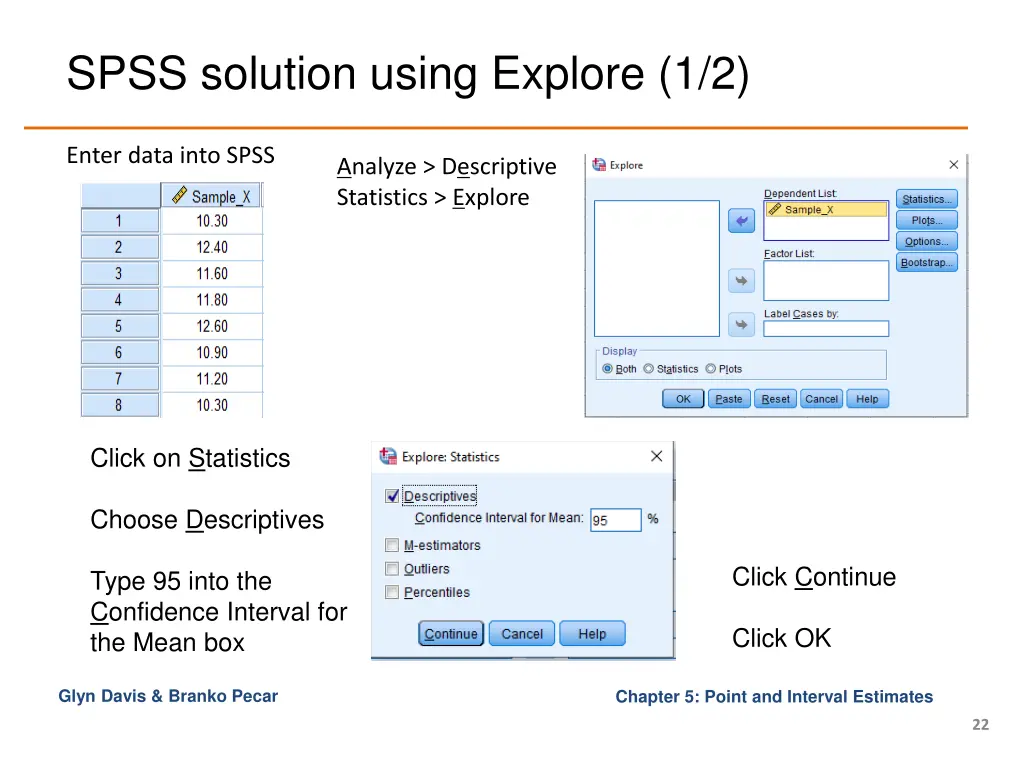Click the Explore dialog title icon
Image resolution: width=1024 pixels, height=768 pixels.
pyautogui.click(x=599, y=165)
